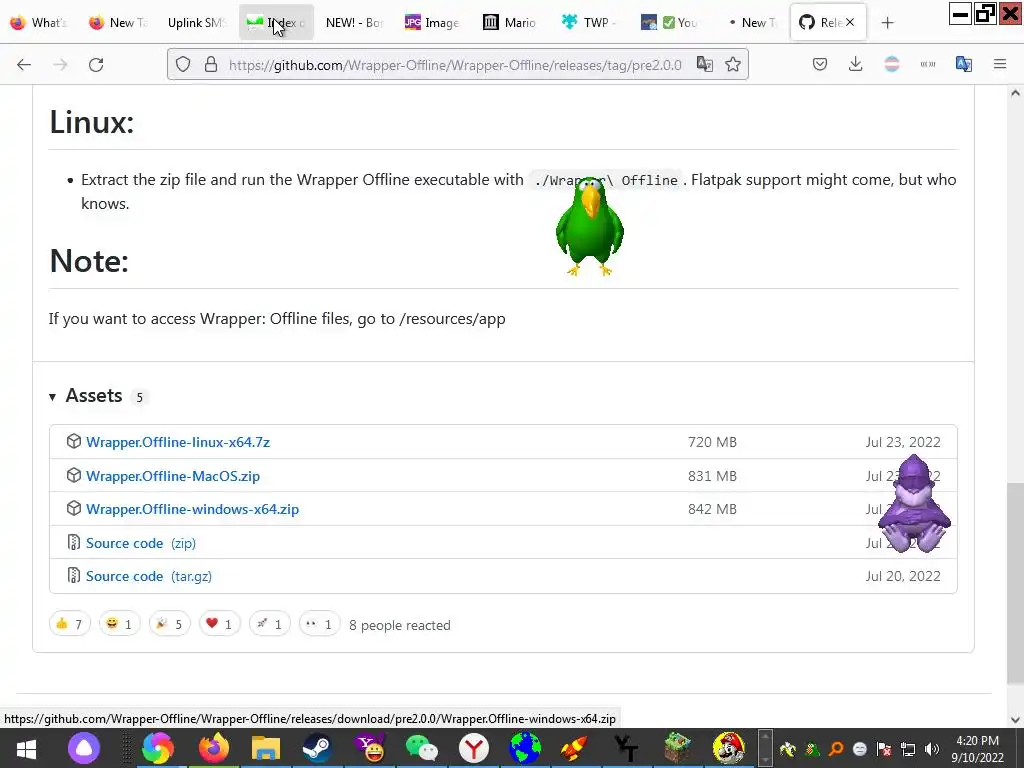This screenshot has height=768, width=1024.
Task: Open File Explorer from the taskbar
Action: (266, 748)
